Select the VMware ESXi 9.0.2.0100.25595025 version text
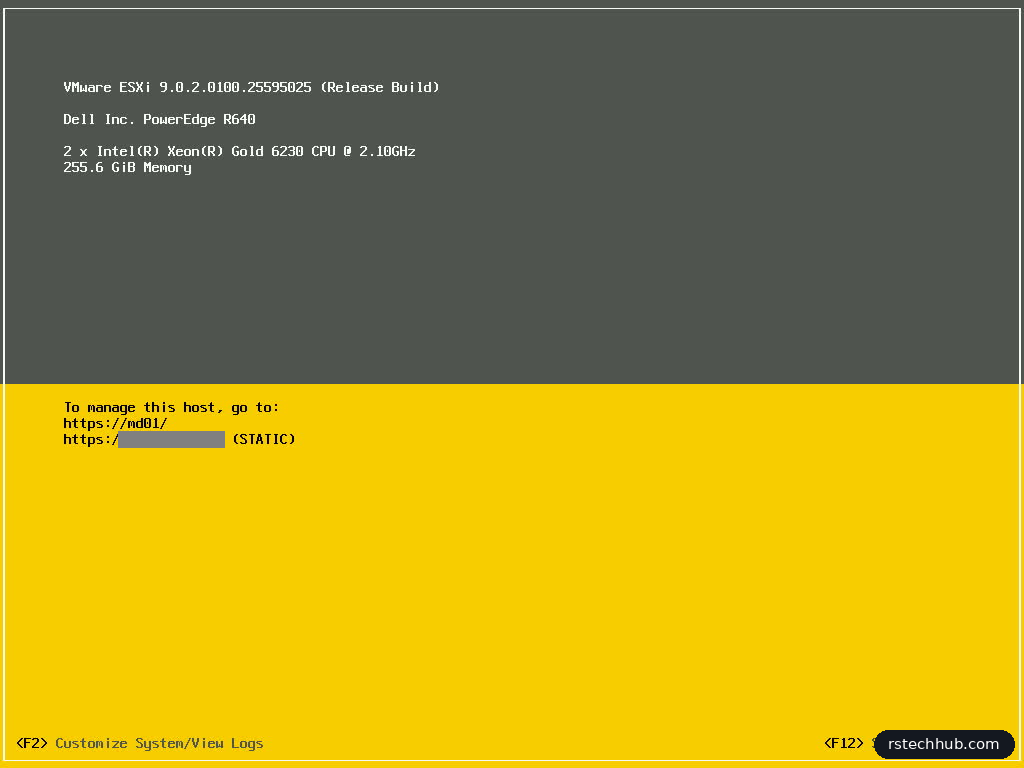Screen dimensions: 1024x768 click(251, 88)
